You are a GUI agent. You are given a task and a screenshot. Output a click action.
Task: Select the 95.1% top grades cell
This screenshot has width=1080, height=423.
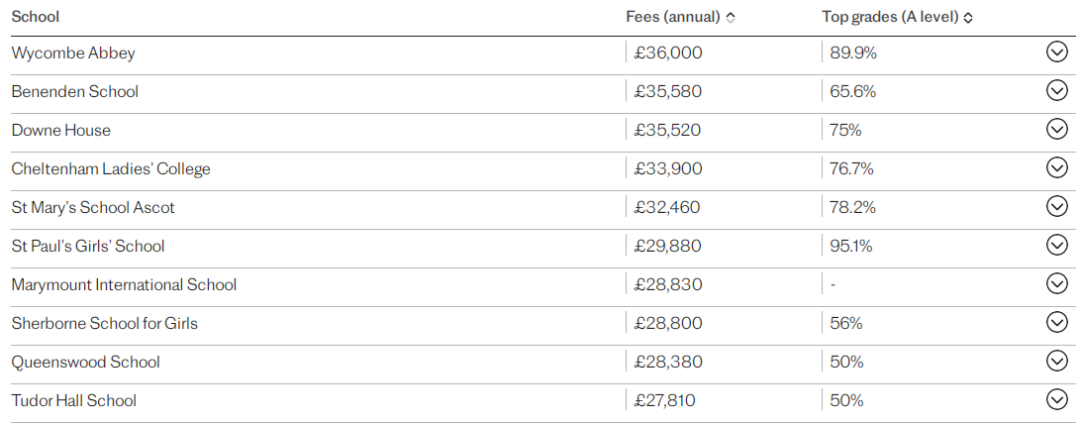click(851, 246)
